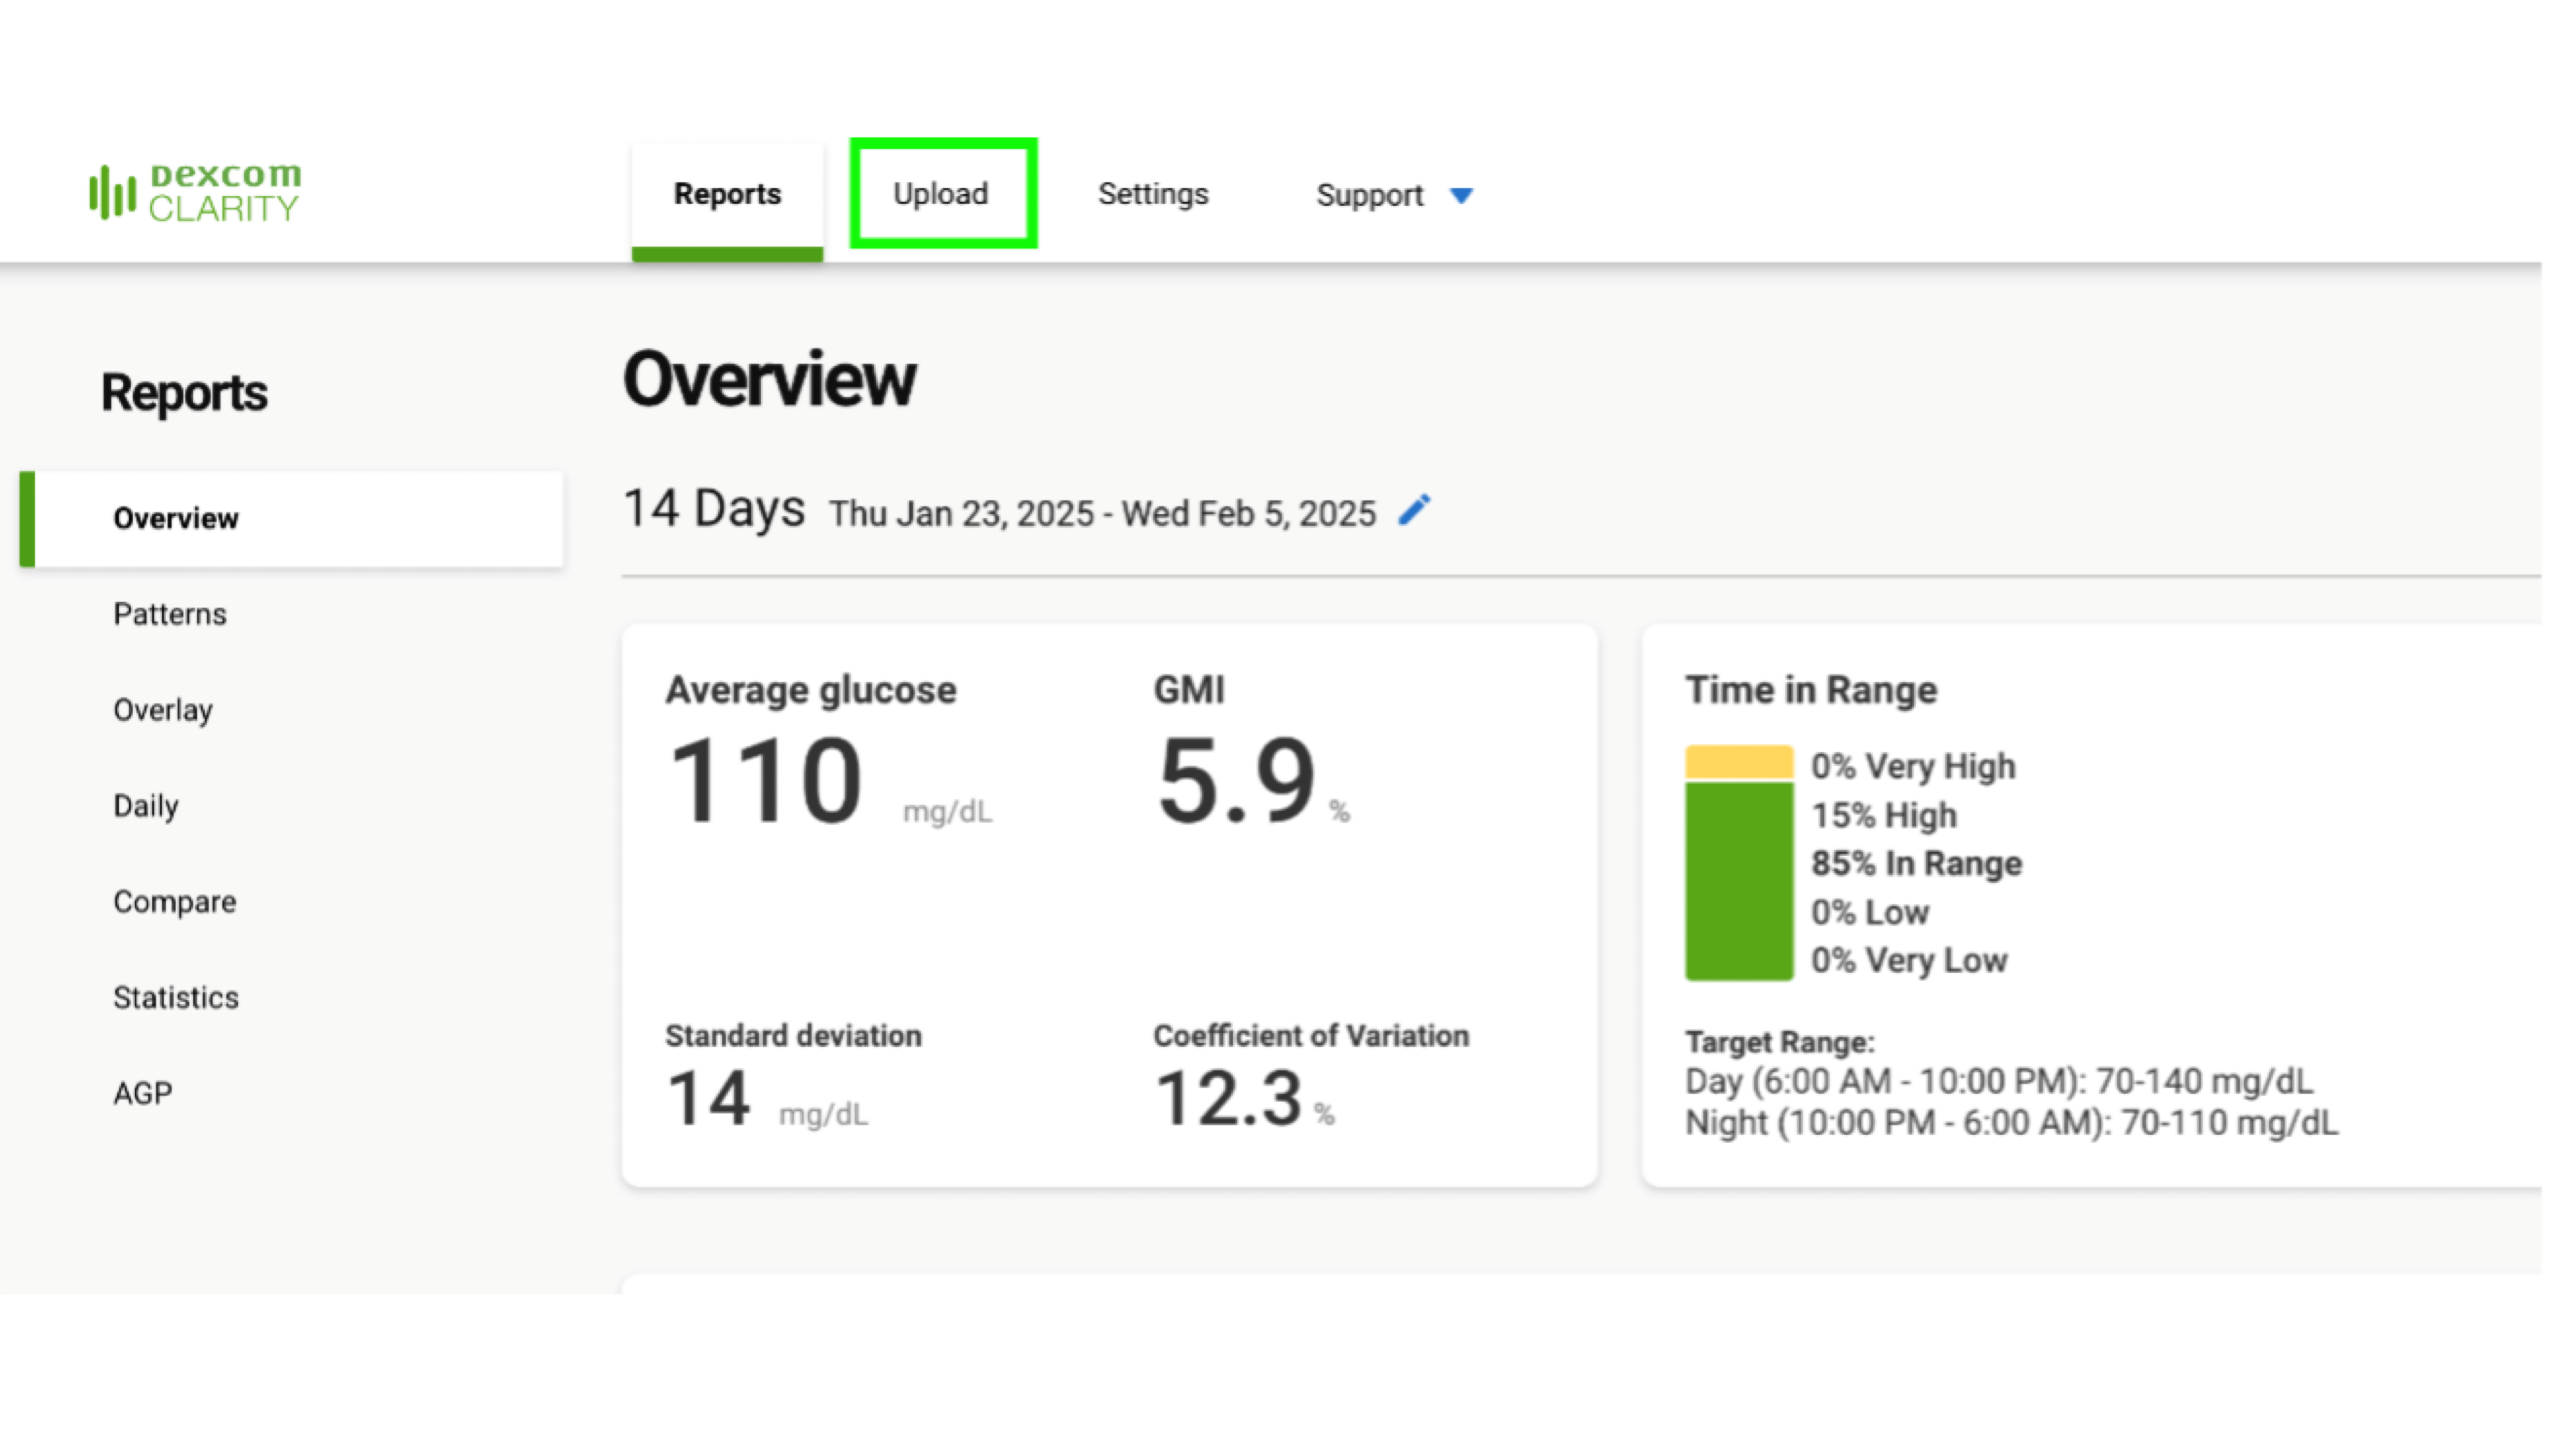Open the AGP report
The height and width of the screenshot is (1456, 2562).
point(143,1094)
